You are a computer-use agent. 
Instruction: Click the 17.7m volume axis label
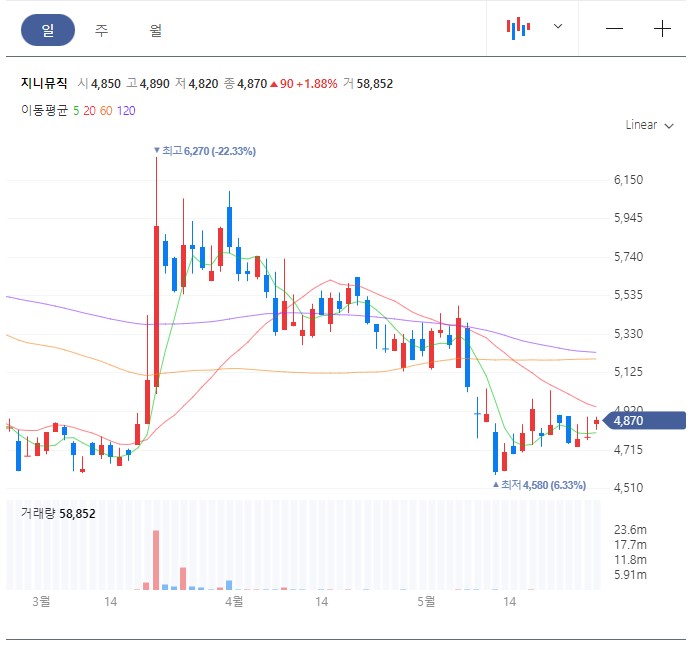[630, 545]
